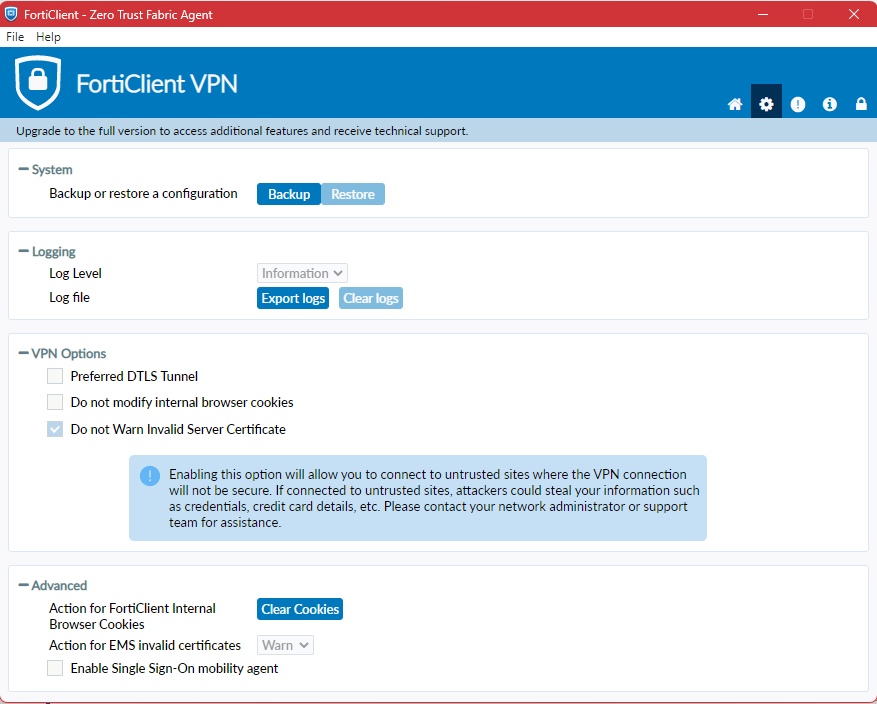Check Do not modify internal browser cookies

pos(55,402)
